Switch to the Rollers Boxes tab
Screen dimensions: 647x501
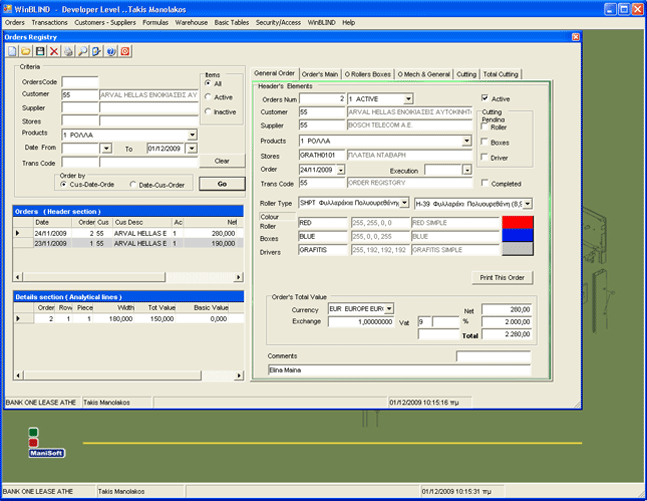368,74
